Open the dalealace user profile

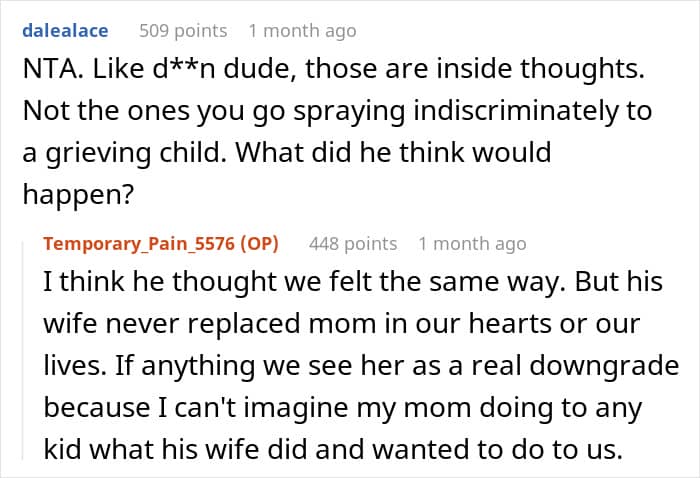click(x=66, y=31)
